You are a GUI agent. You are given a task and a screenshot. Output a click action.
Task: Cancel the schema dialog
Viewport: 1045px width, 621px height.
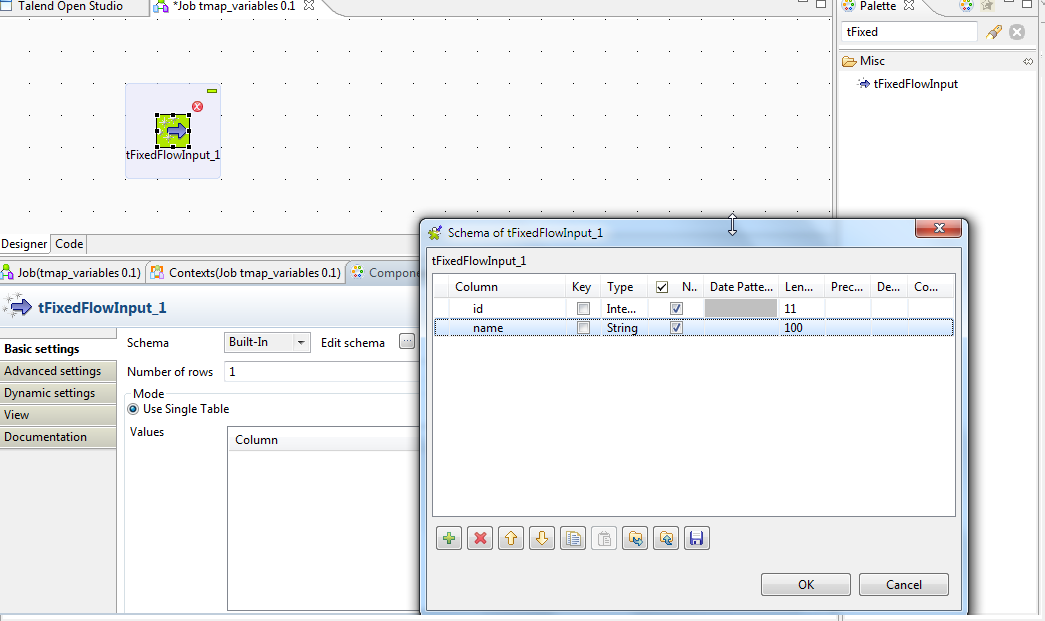coord(904,584)
